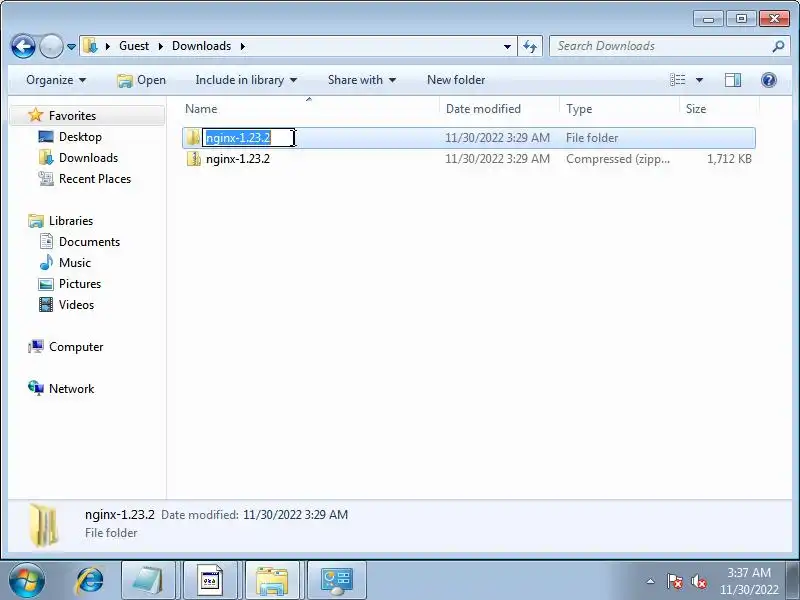The width and height of the screenshot is (800, 600).
Task: Click the Favorites star icon
Action: (35, 115)
